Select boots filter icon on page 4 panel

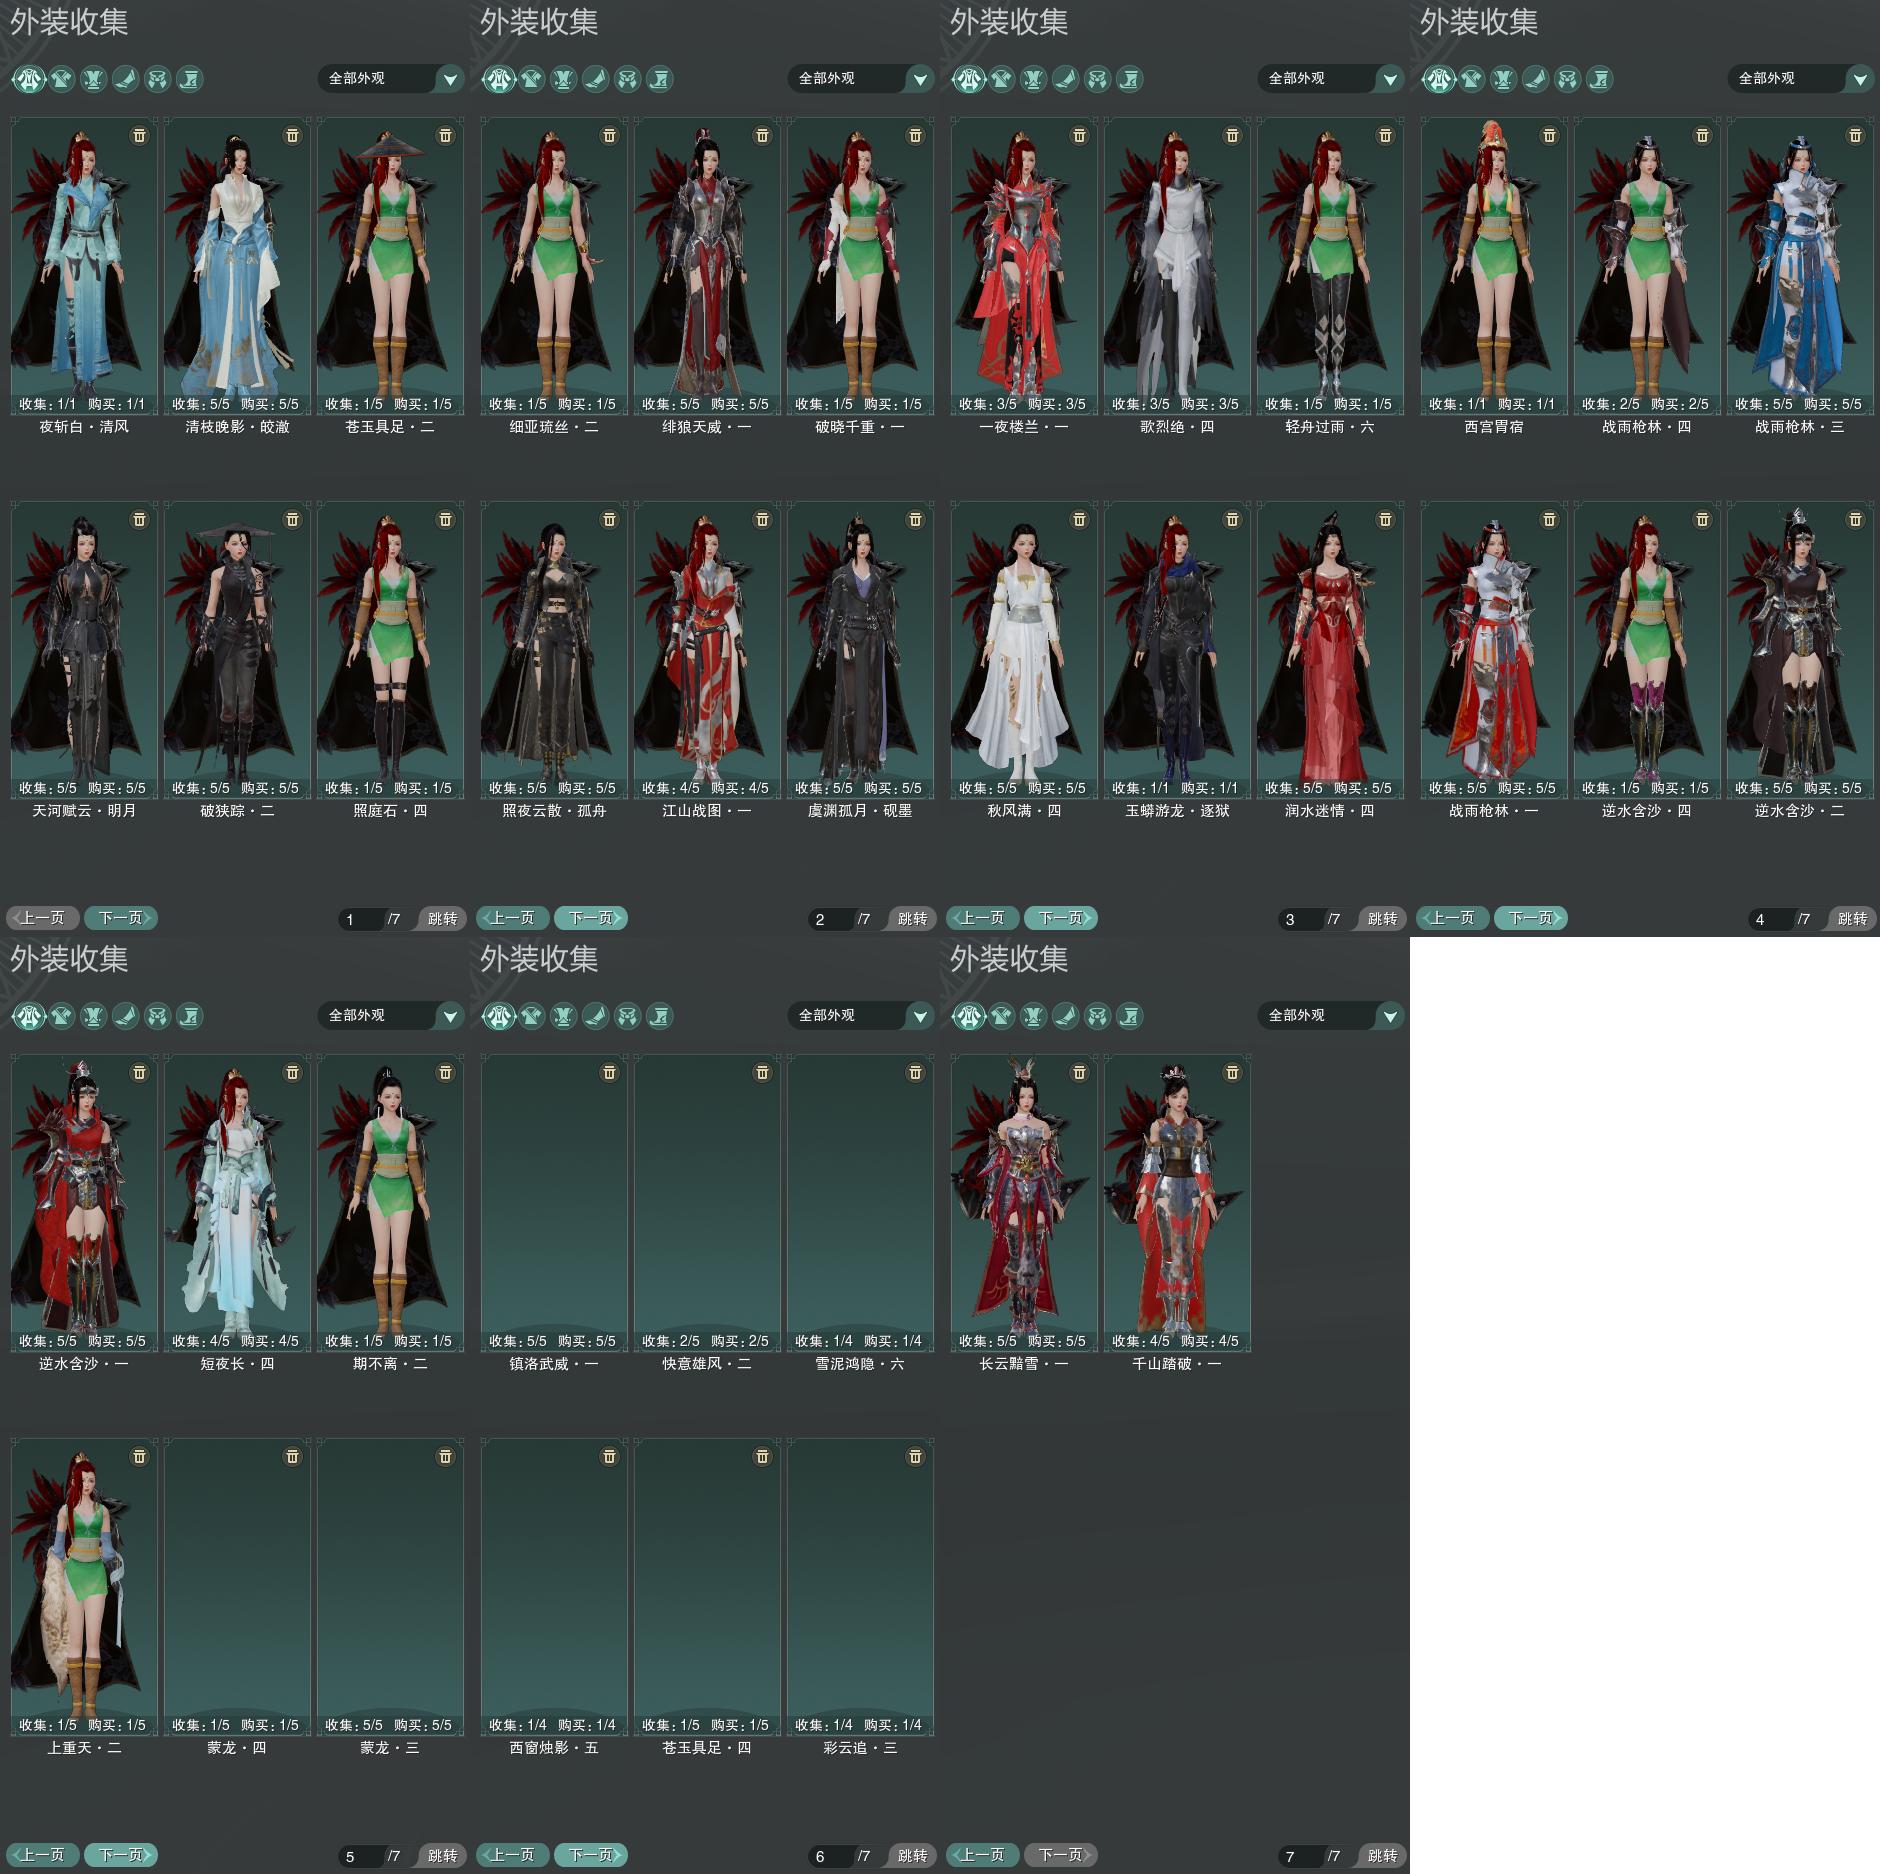point(1600,79)
